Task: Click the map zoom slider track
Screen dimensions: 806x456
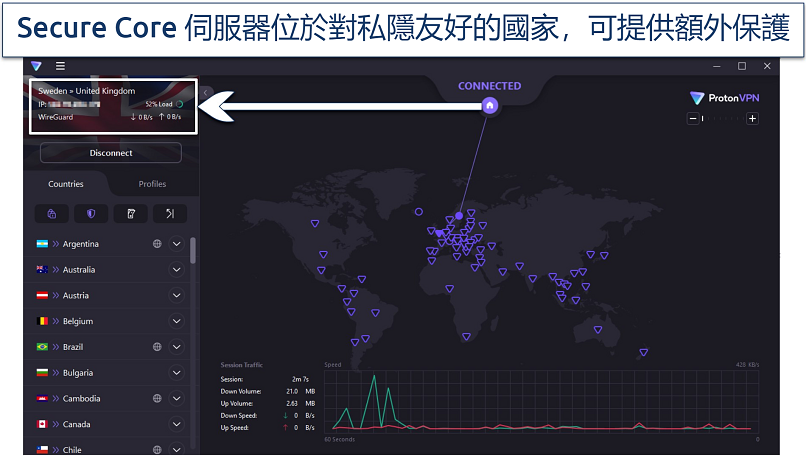Action: (722, 119)
